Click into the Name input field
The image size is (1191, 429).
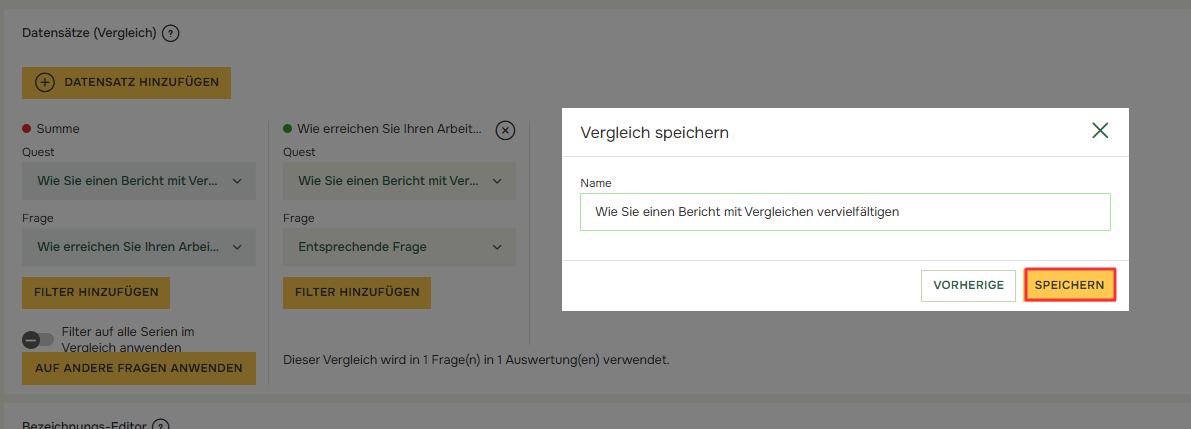click(845, 212)
